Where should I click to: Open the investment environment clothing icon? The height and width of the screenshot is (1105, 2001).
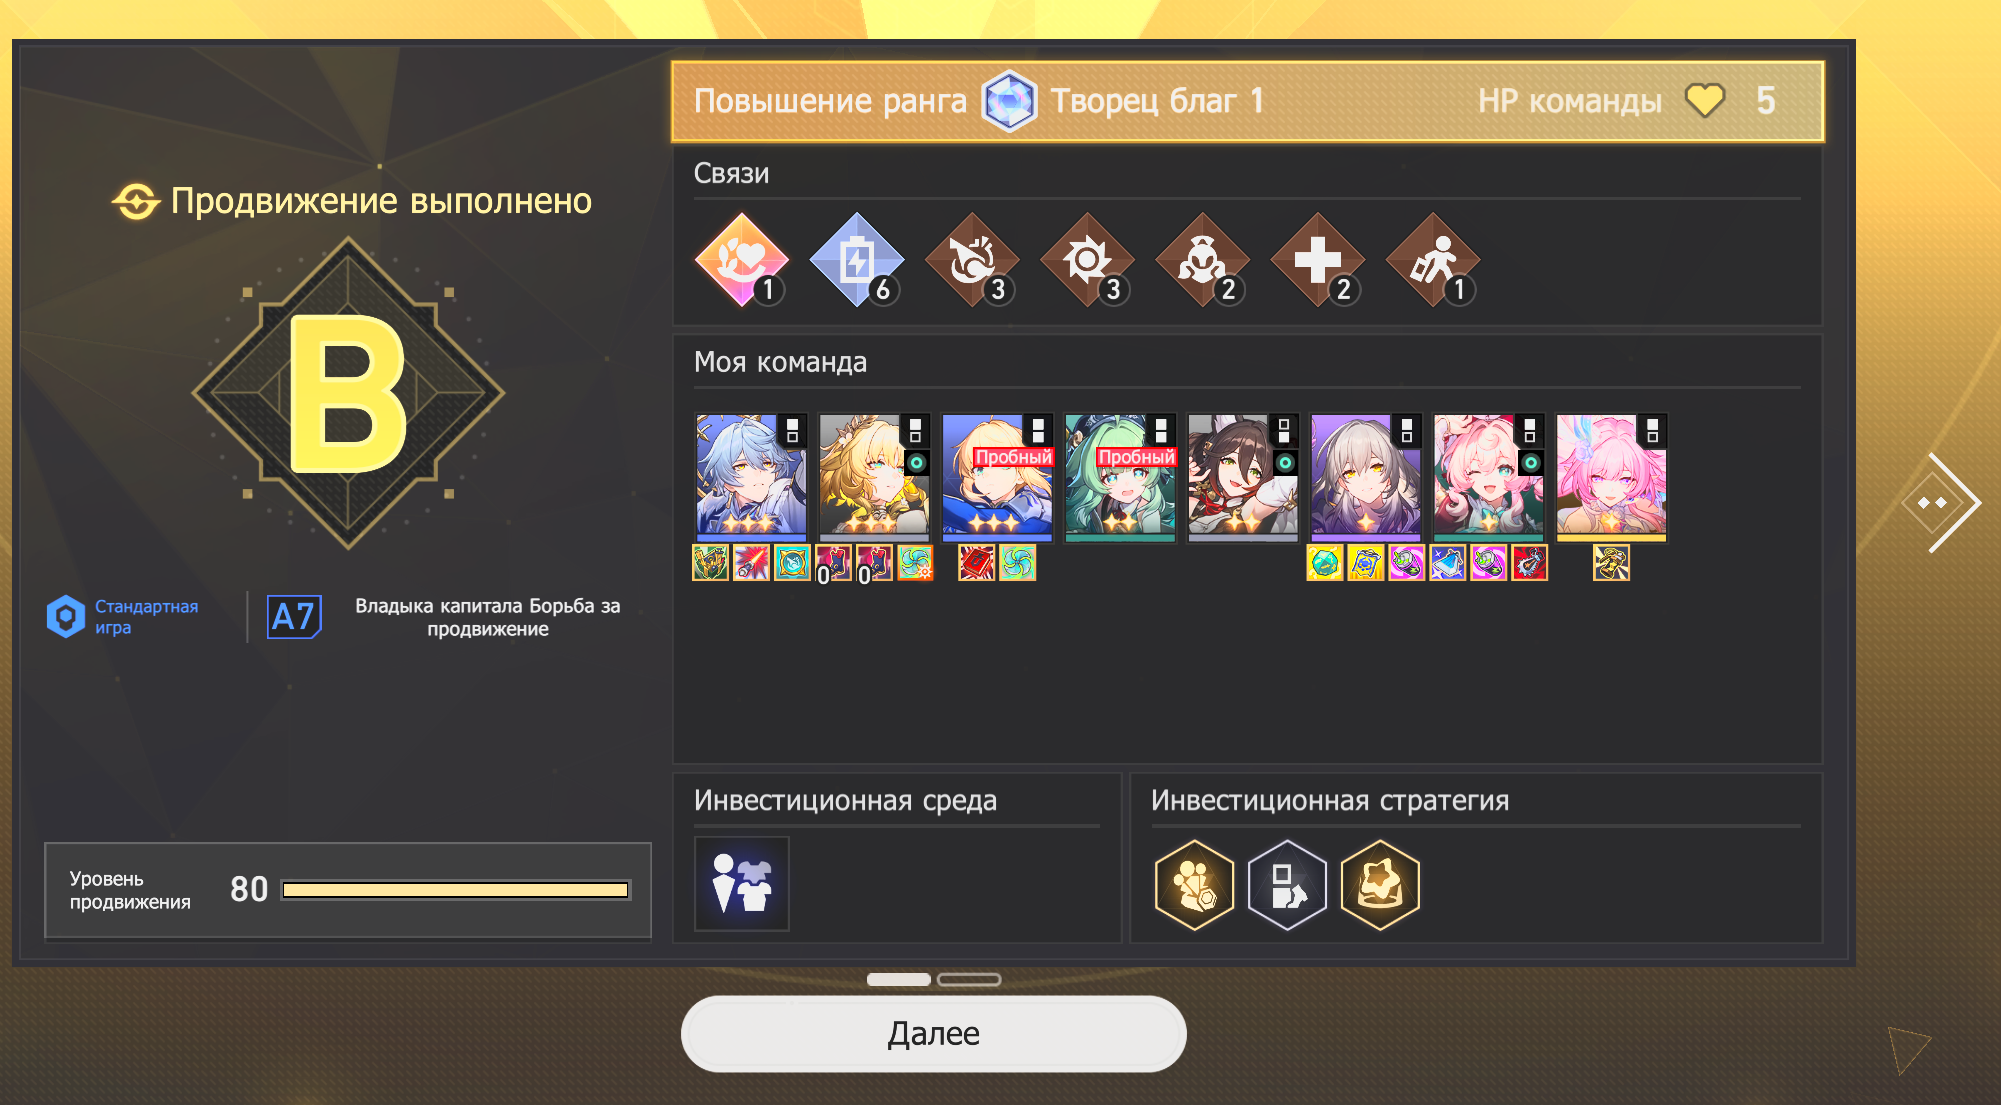pos(742,884)
